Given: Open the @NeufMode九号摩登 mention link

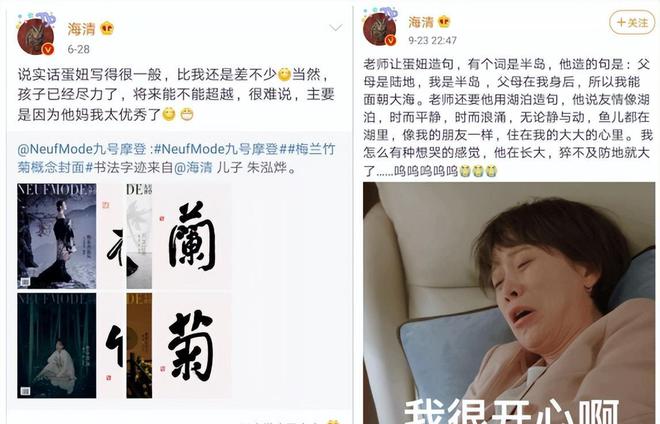Looking at the screenshot, I should pyautogui.click(x=84, y=149).
